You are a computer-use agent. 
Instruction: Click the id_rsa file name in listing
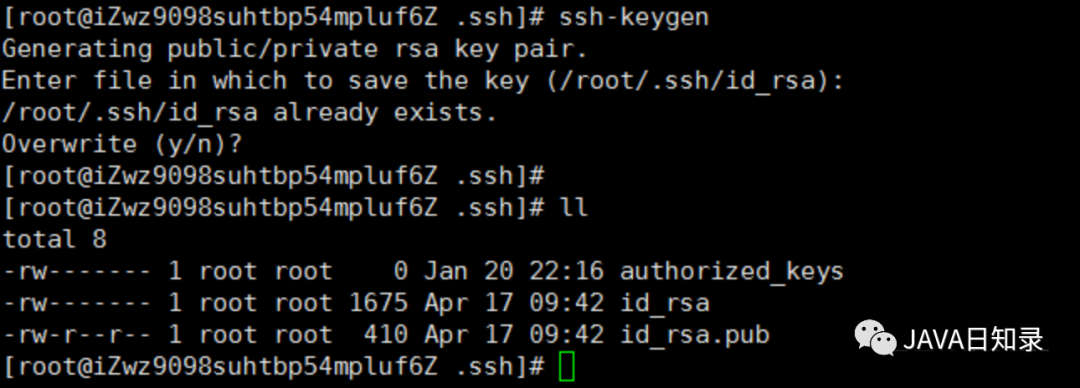click(x=664, y=304)
